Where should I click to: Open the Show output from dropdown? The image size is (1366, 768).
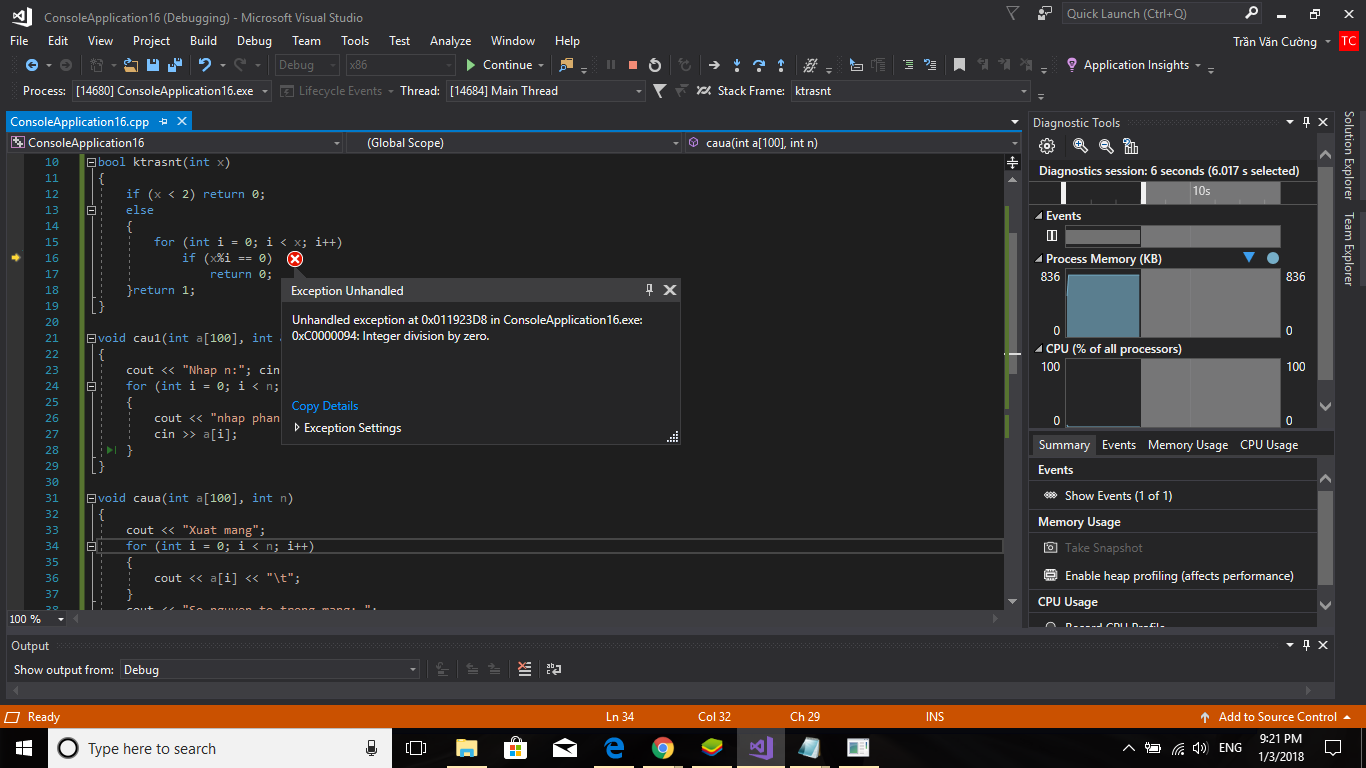pyautogui.click(x=413, y=670)
